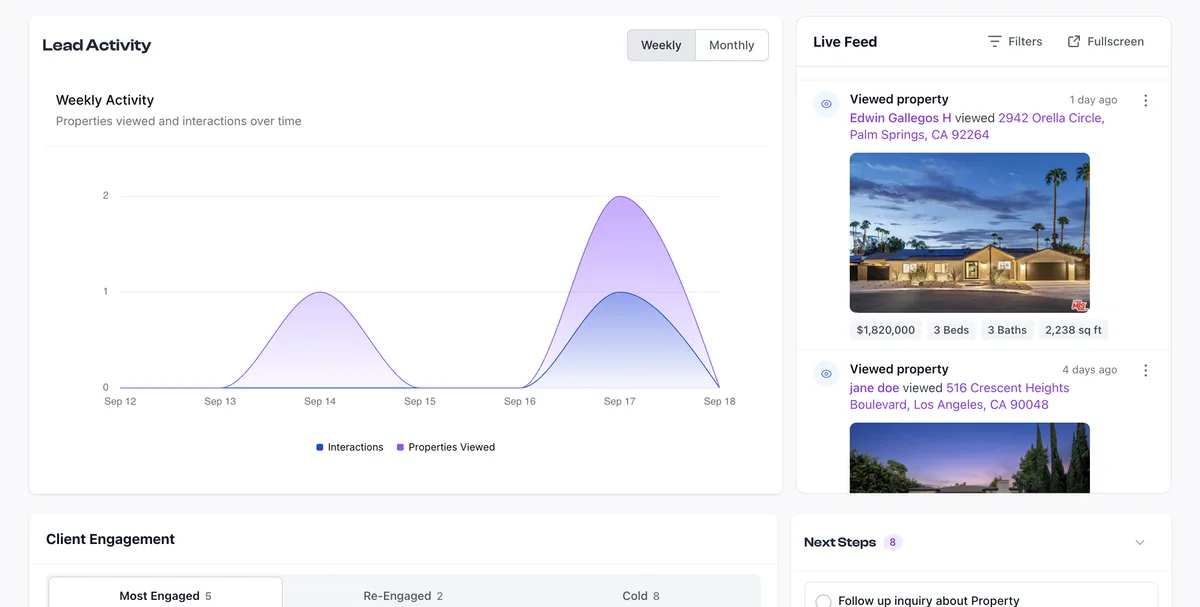1200x607 pixels.
Task: Click the 3 Beds tag
Action: click(951, 330)
